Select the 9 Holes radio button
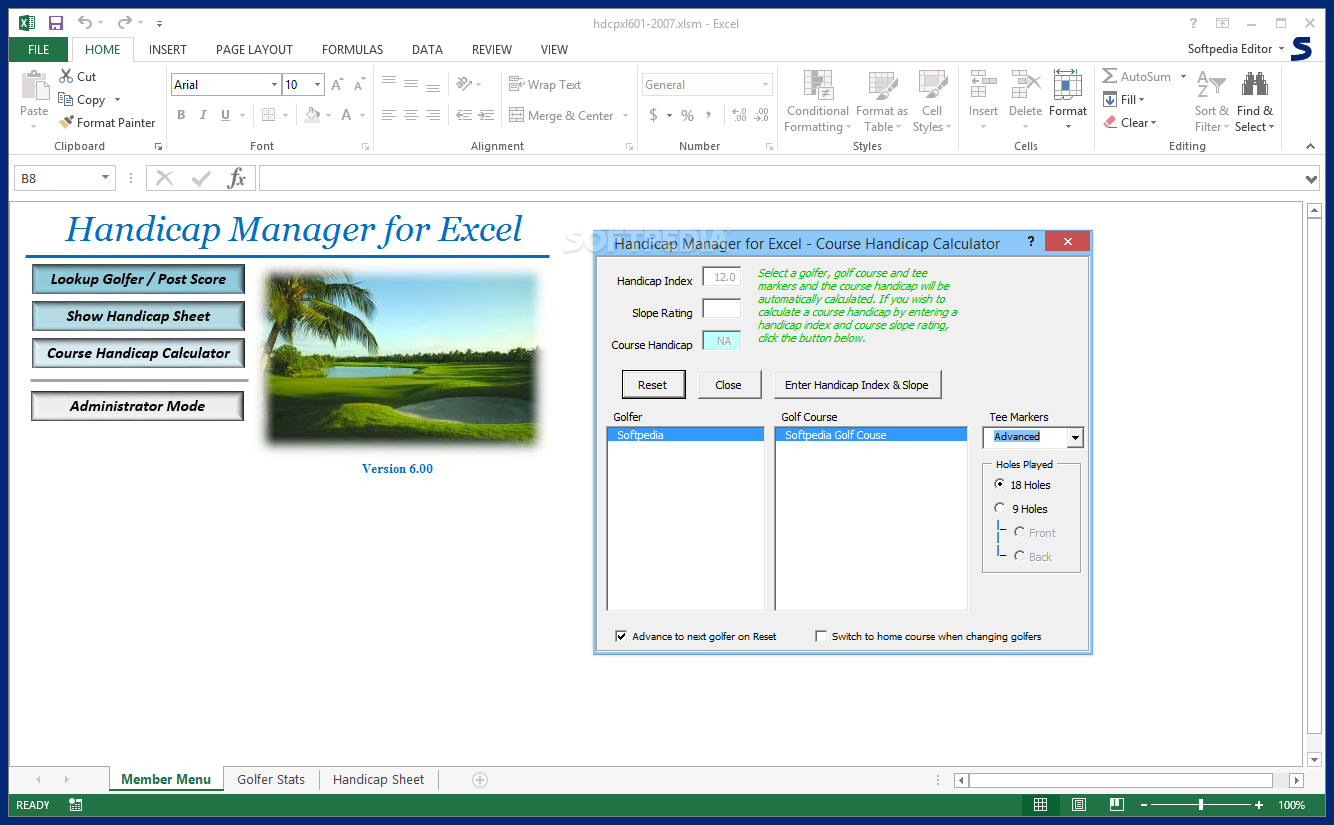The height and width of the screenshot is (825, 1334). [1000, 508]
